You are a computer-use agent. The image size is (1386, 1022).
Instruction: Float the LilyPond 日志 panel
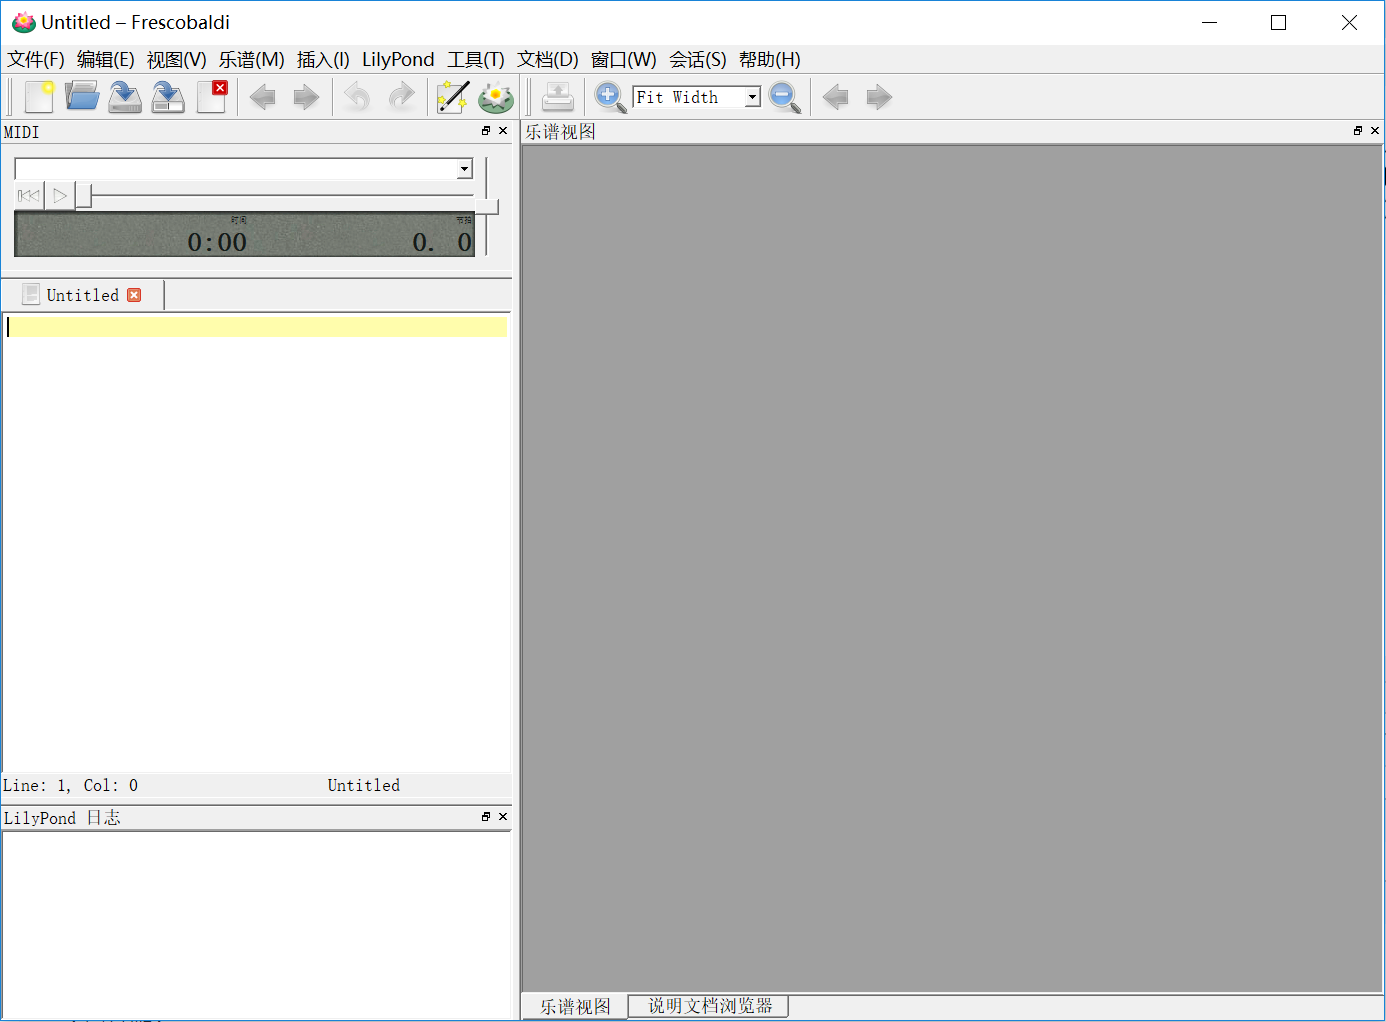click(486, 817)
